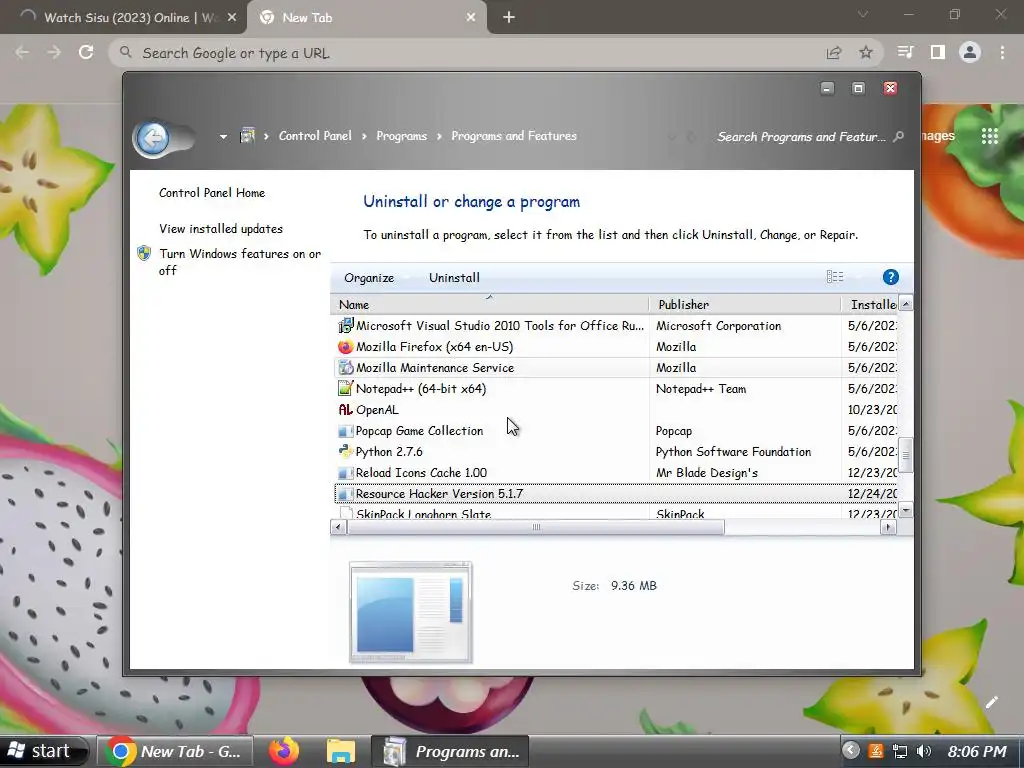Image resolution: width=1024 pixels, height=768 pixels.
Task: Open File Explorer from the taskbar
Action: [340, 752]
